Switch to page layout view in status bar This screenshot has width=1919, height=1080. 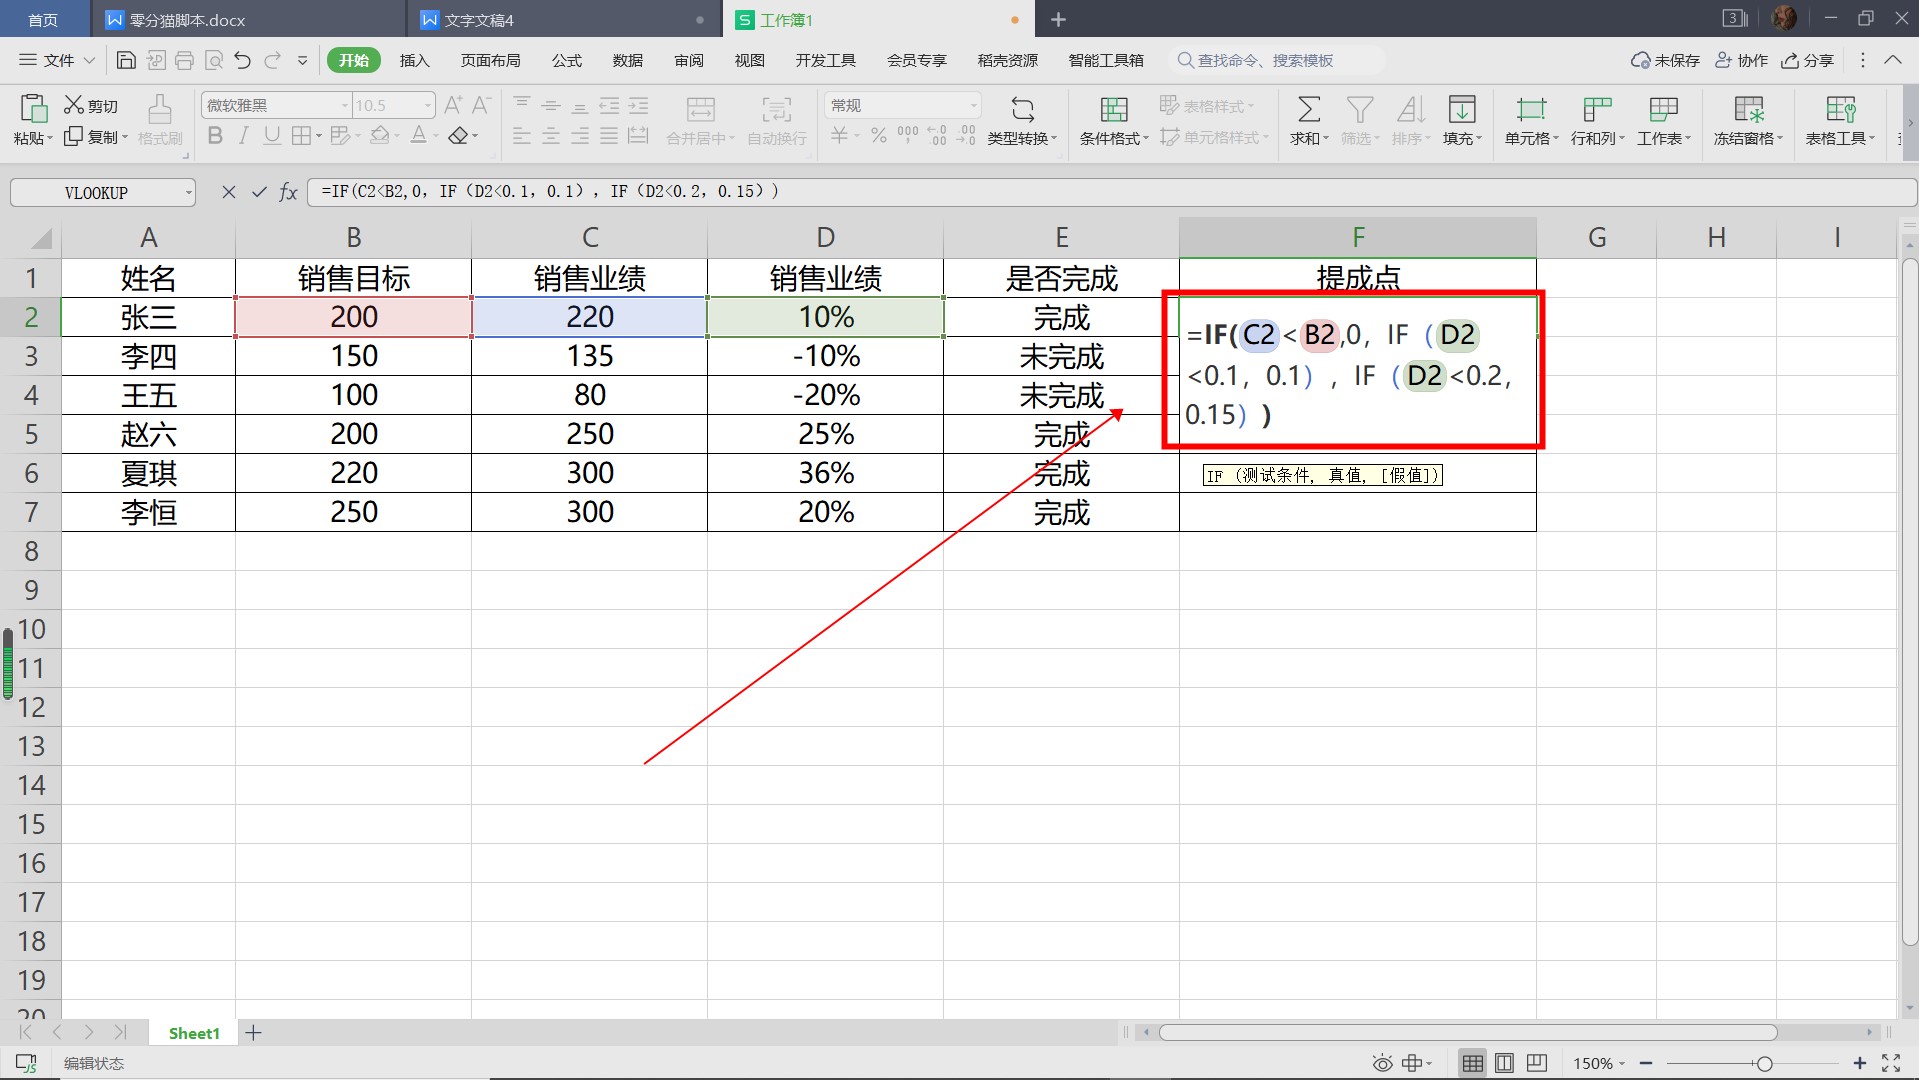[1504, 1063]
